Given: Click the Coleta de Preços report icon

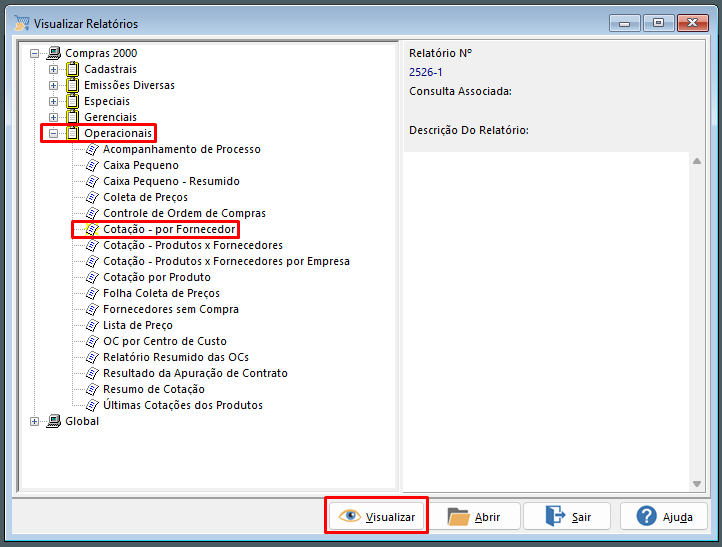Looking at the screenshot, I should (x=92, y=197).
